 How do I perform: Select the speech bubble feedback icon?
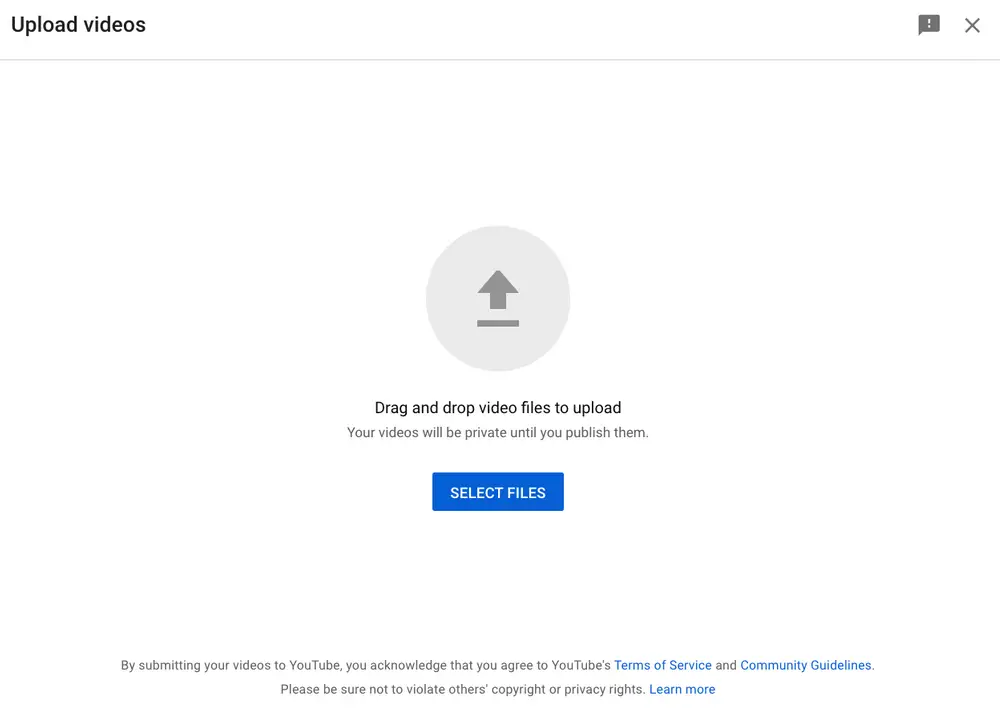pos(928,25)
